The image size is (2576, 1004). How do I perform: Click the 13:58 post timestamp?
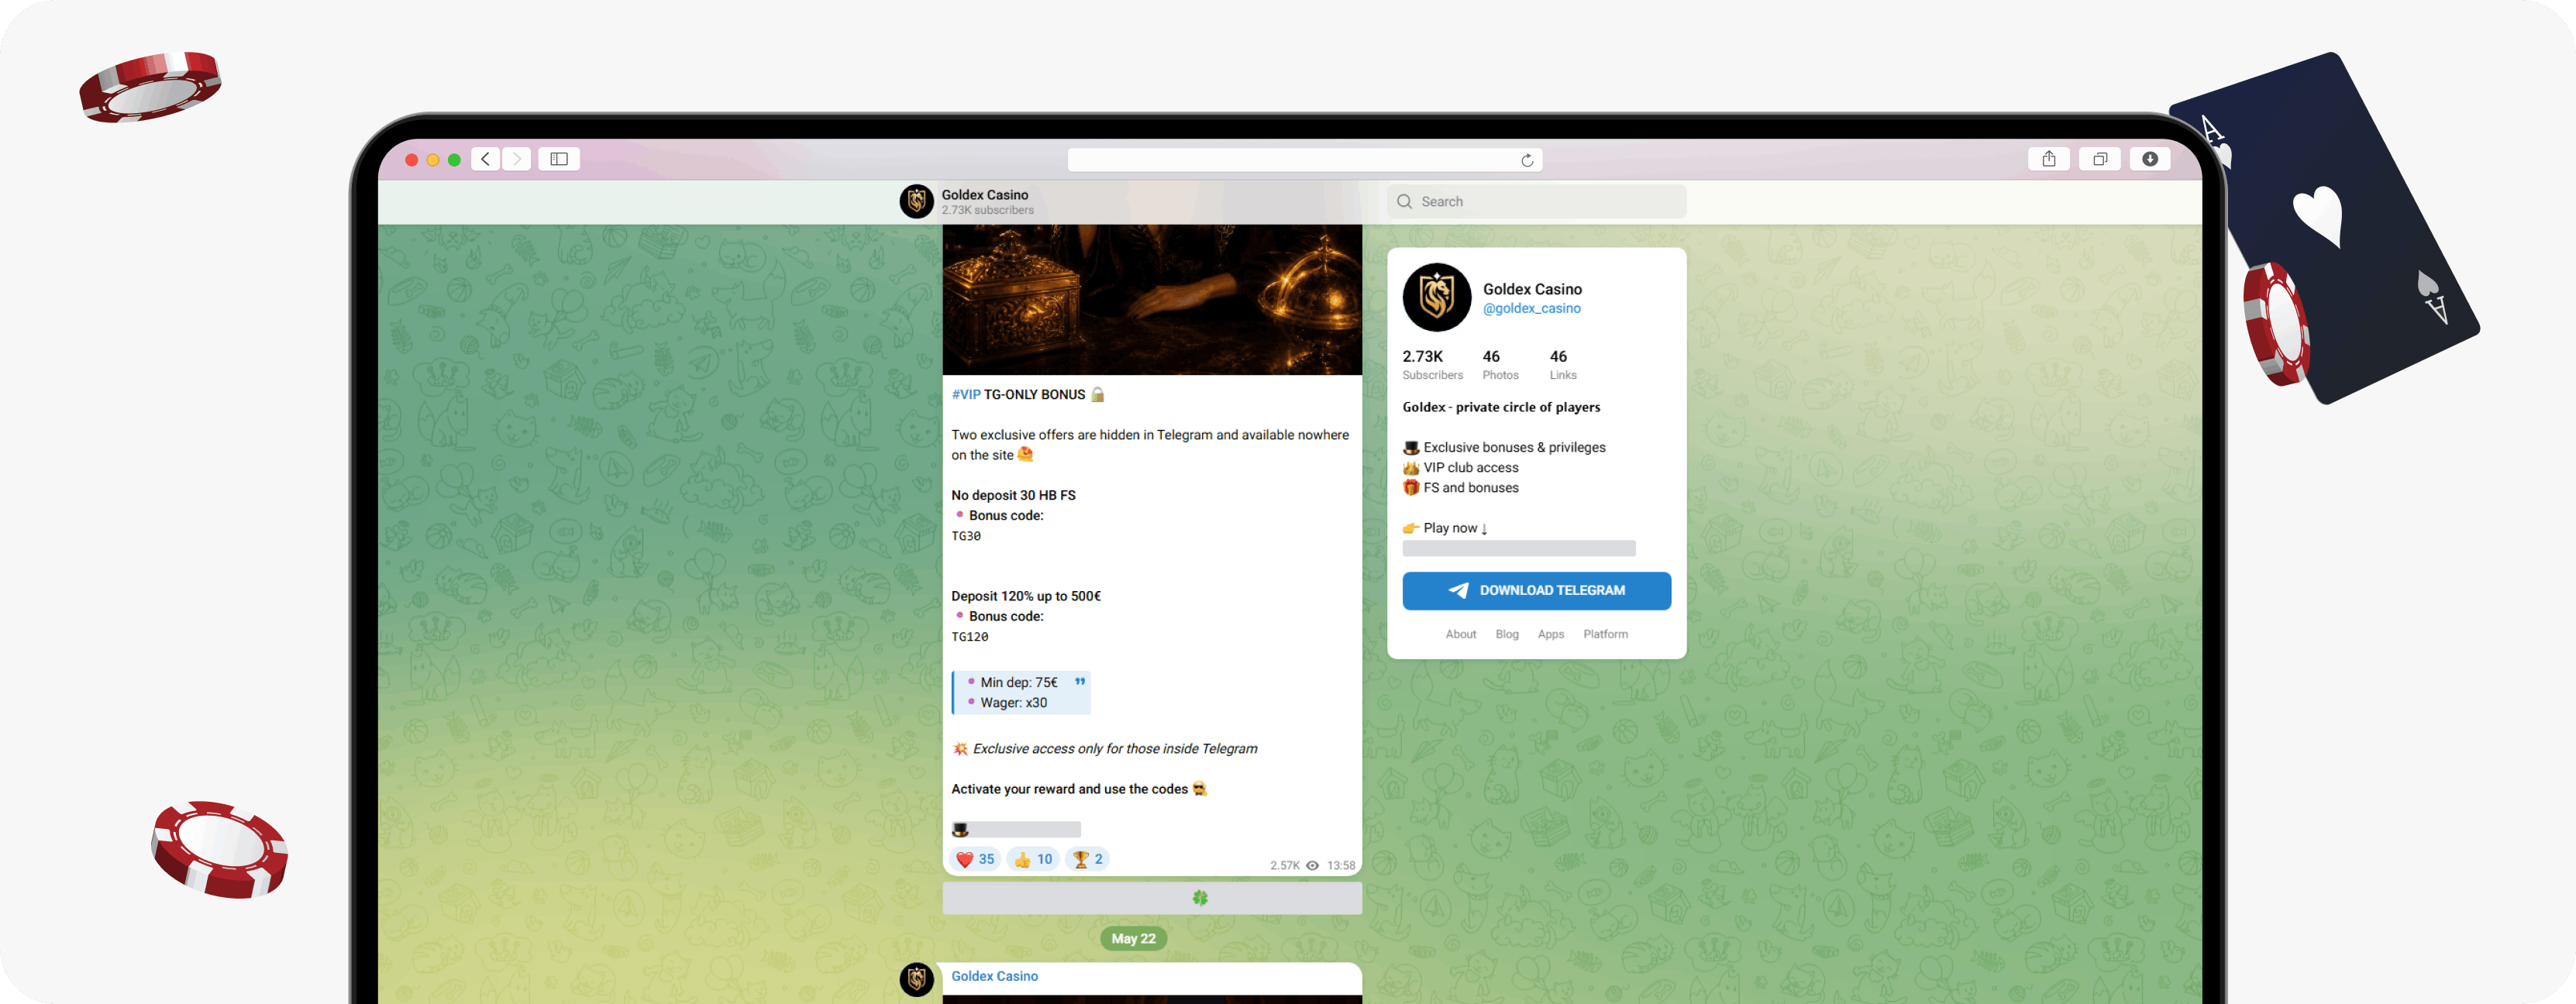[x=1341, y=866]
